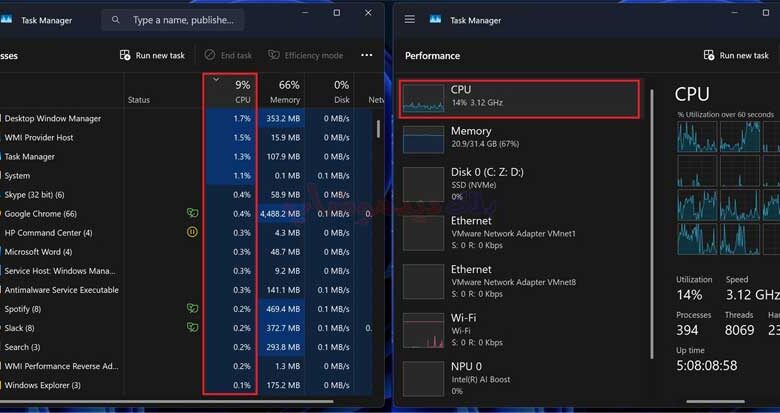Click the Memory mini graph thumbnail in sidebar
780x413 pixels.
click(423, 139)
